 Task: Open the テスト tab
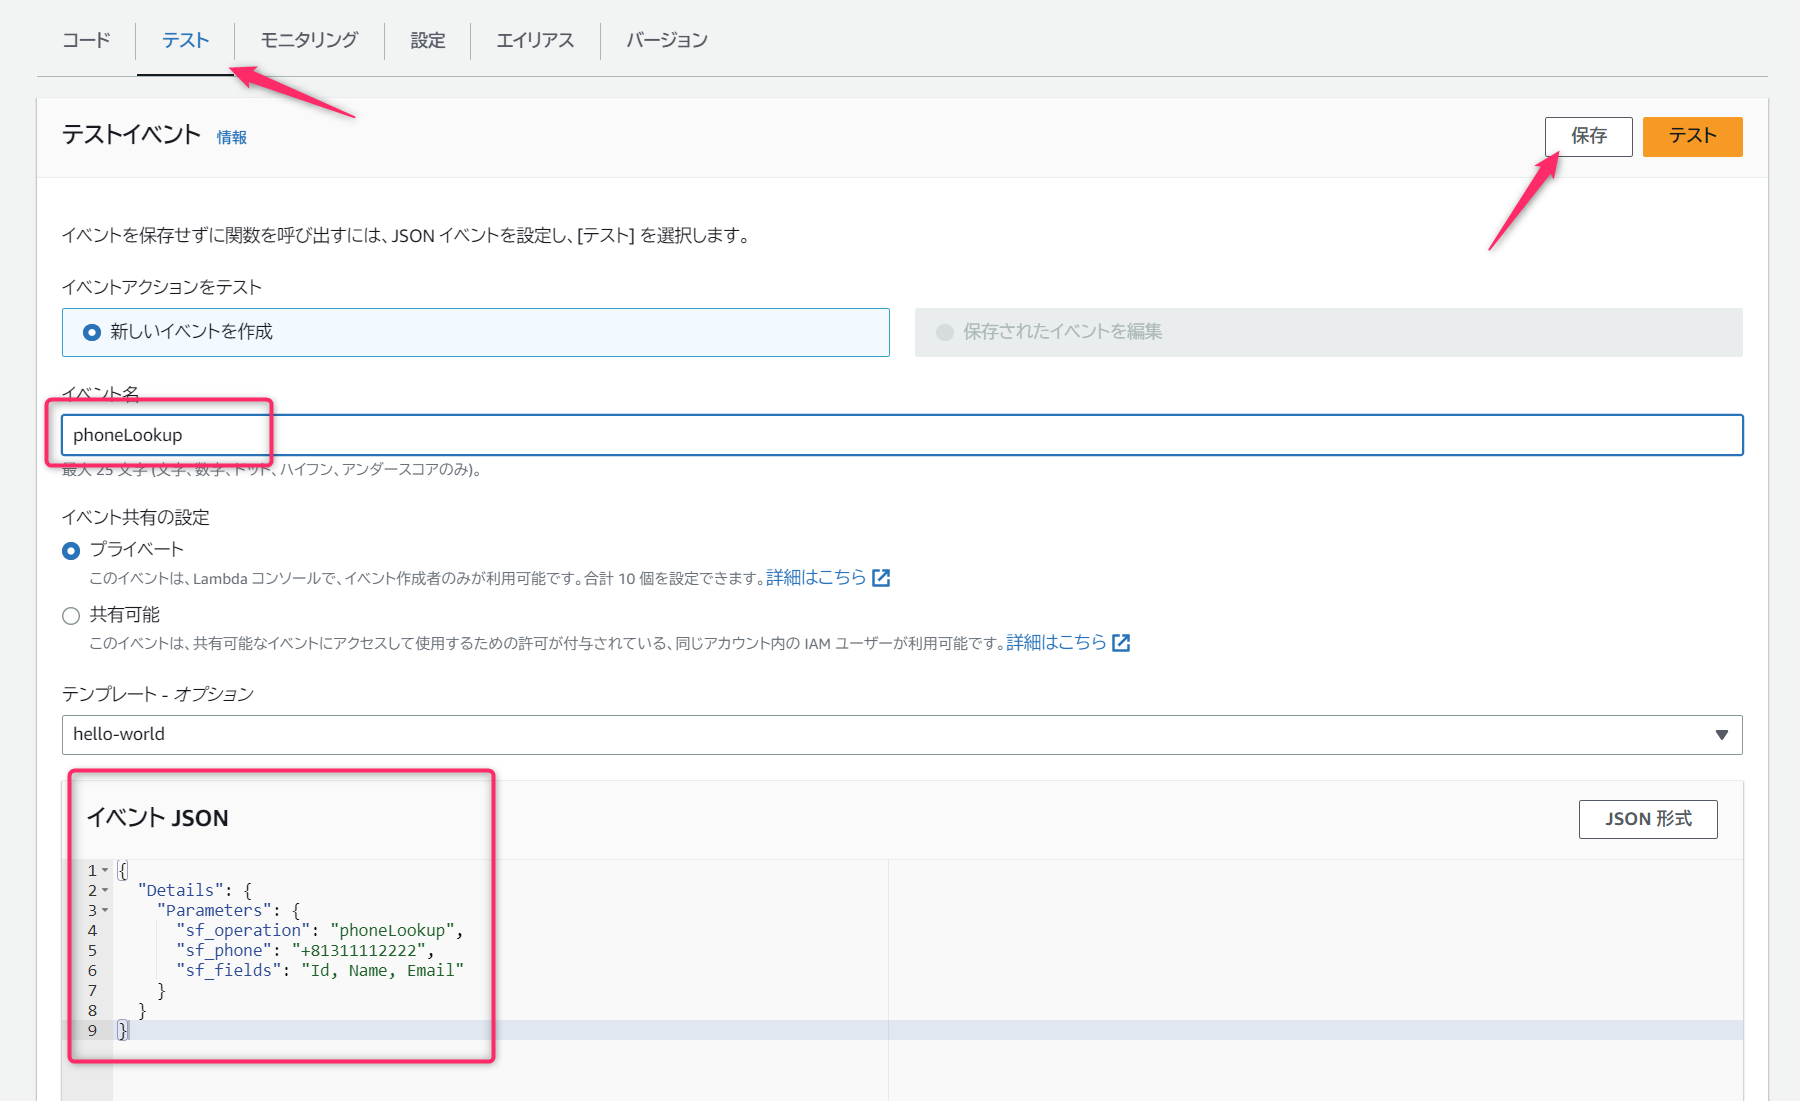pos(186,40)
